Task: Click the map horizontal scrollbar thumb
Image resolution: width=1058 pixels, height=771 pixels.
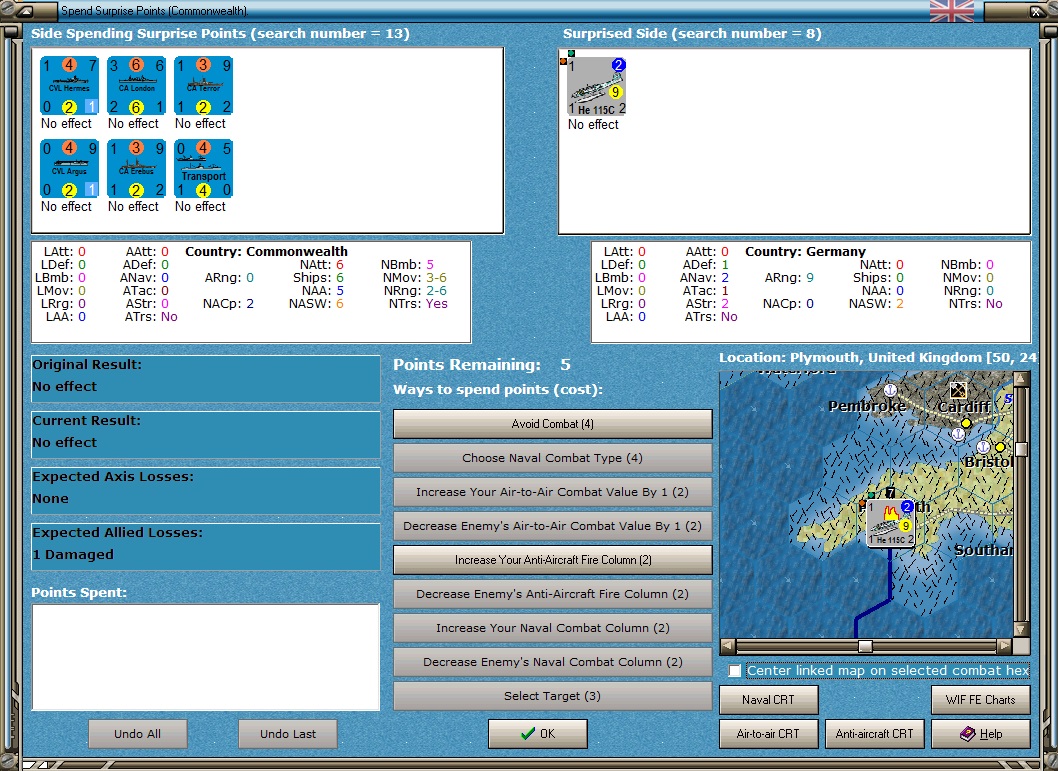Action: 865,646
